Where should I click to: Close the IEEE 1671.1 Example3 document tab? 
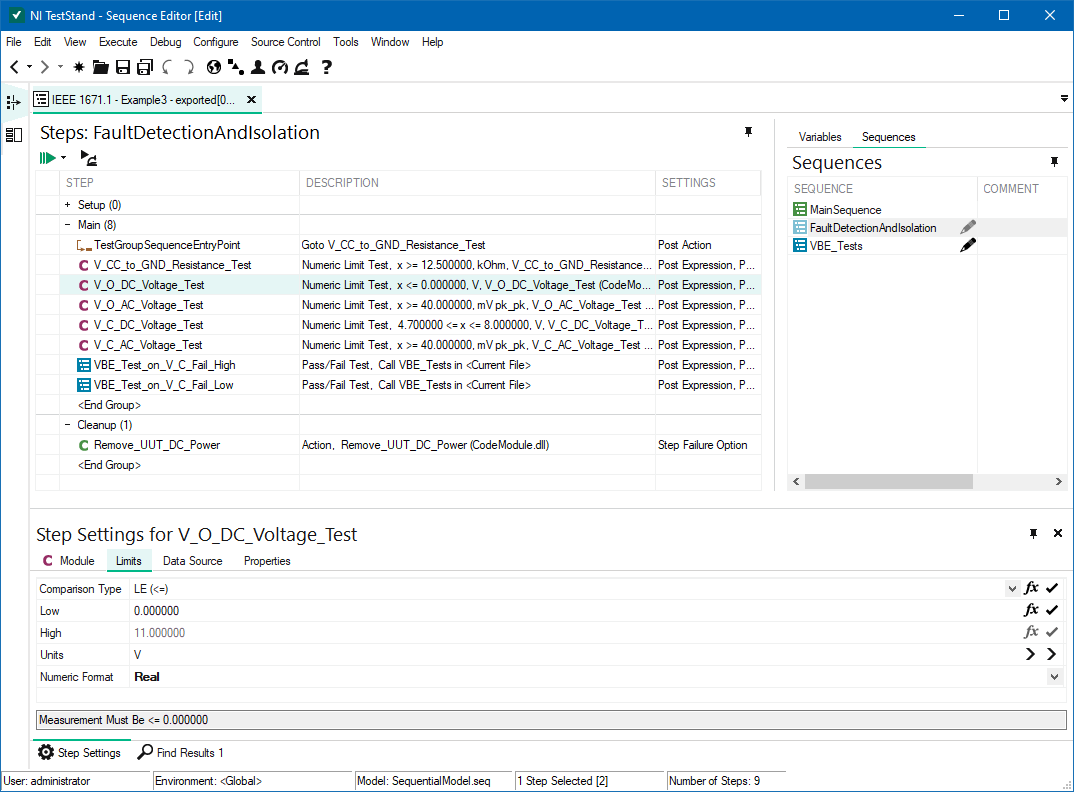coord(251,99)
